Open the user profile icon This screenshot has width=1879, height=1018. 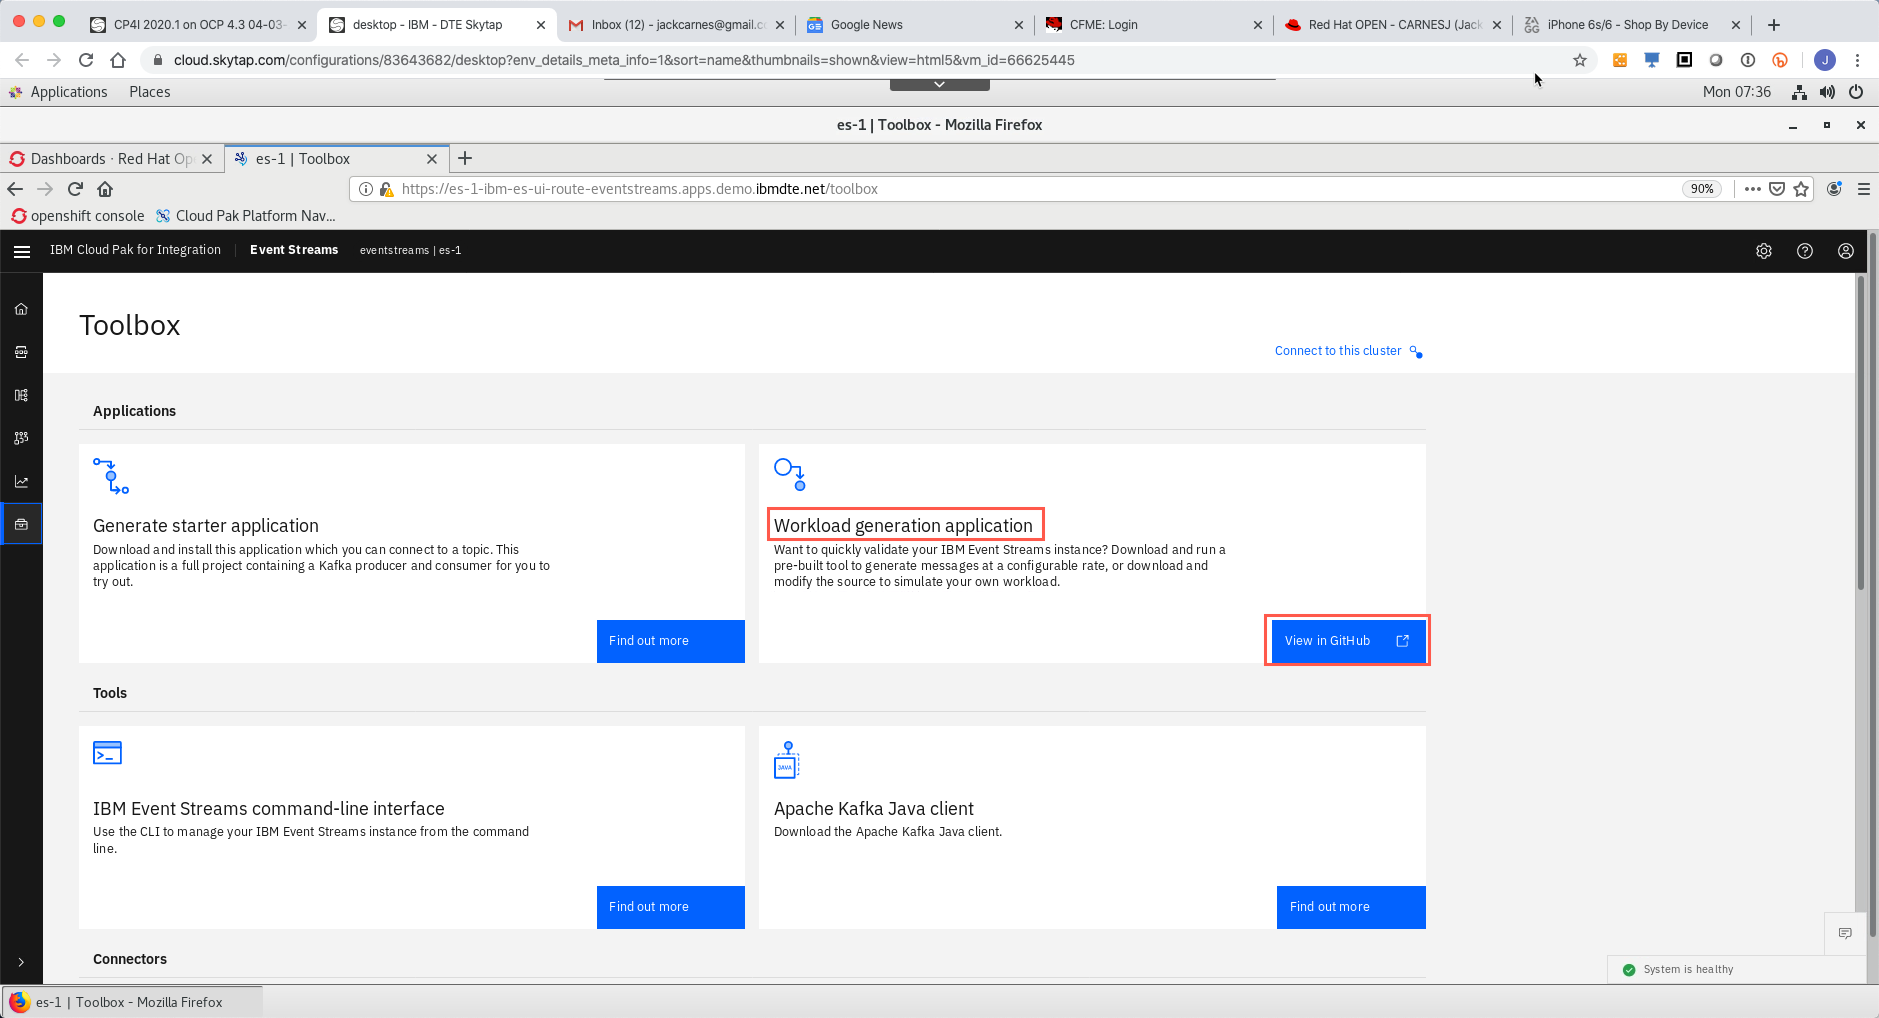point(1846,251)
